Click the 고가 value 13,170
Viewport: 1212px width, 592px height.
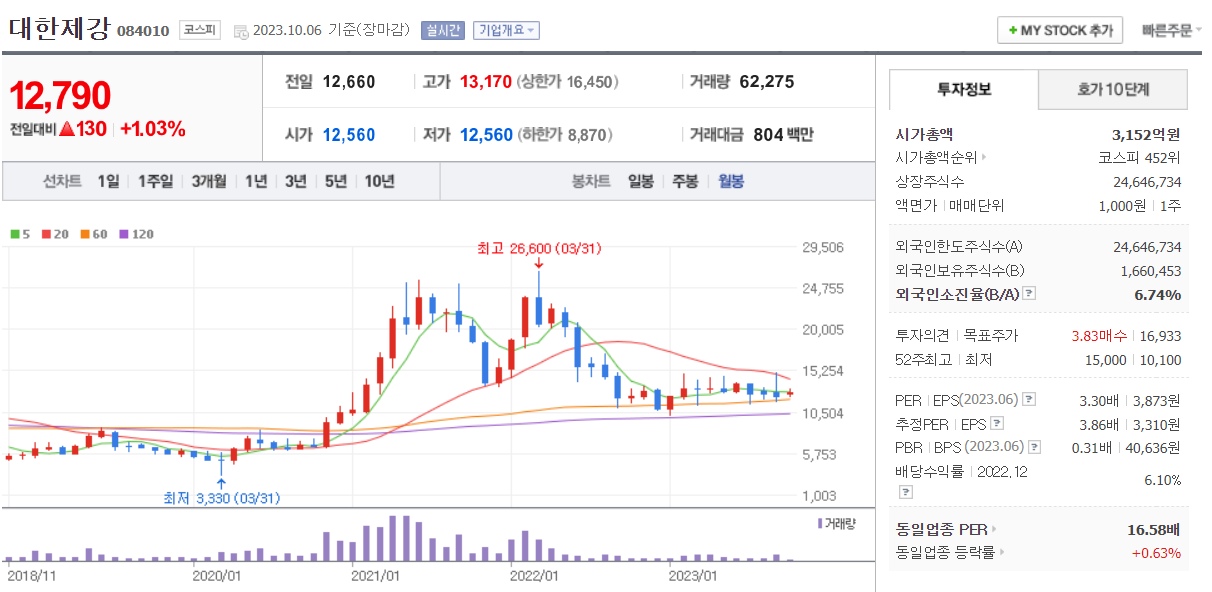click(486, 82)
